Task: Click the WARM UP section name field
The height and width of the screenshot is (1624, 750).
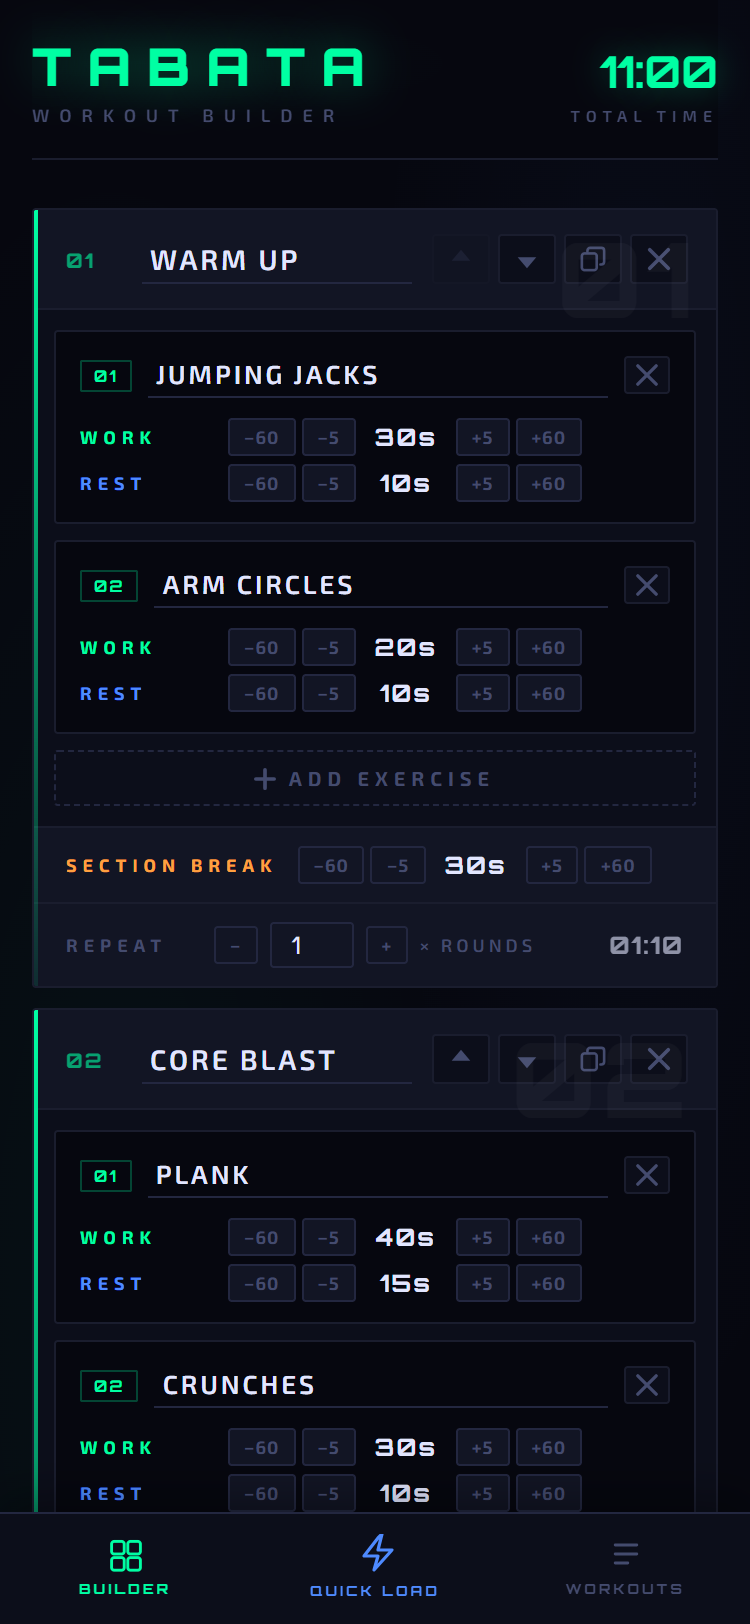Action: pos(277,260)
